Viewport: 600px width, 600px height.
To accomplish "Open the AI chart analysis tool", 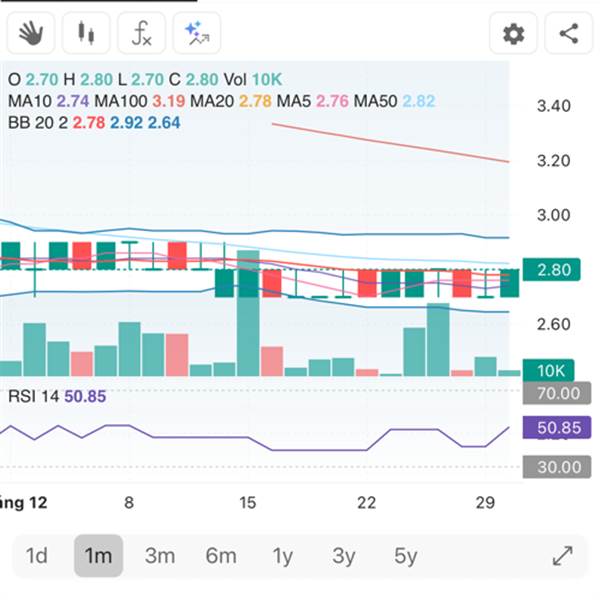I will tap(197, 34).
